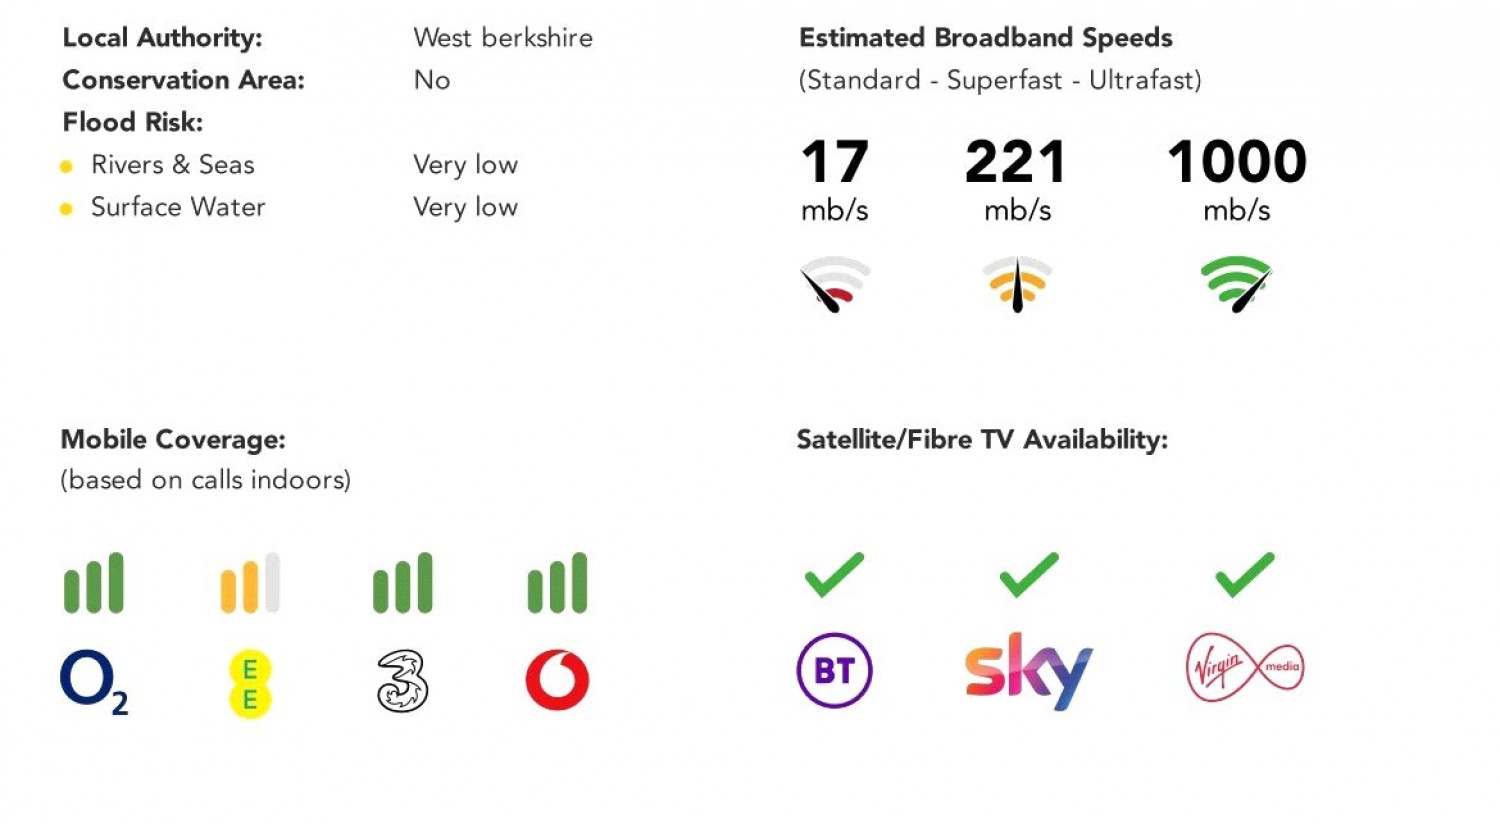Click the EE network logo

tap(250, 684)
